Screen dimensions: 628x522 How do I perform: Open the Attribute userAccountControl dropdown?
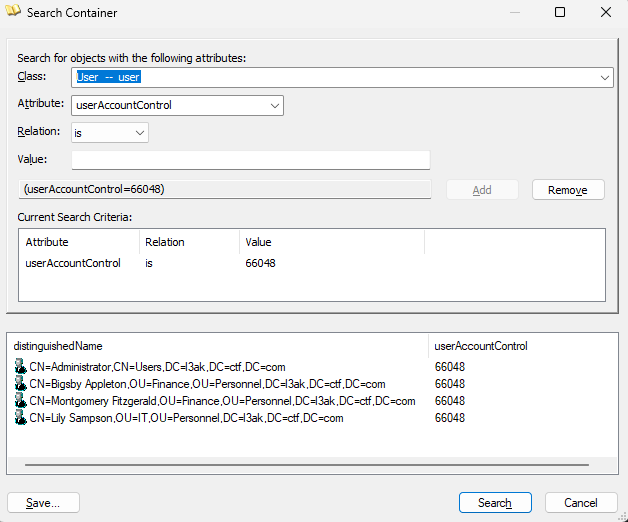coord(275,105)
